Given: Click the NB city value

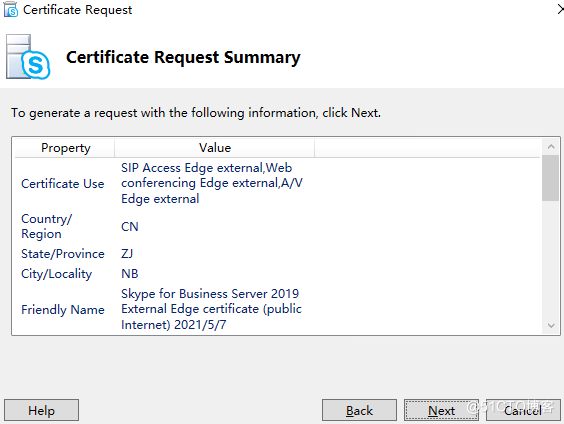Looking at the screenshot, I should tap(129, 274).
